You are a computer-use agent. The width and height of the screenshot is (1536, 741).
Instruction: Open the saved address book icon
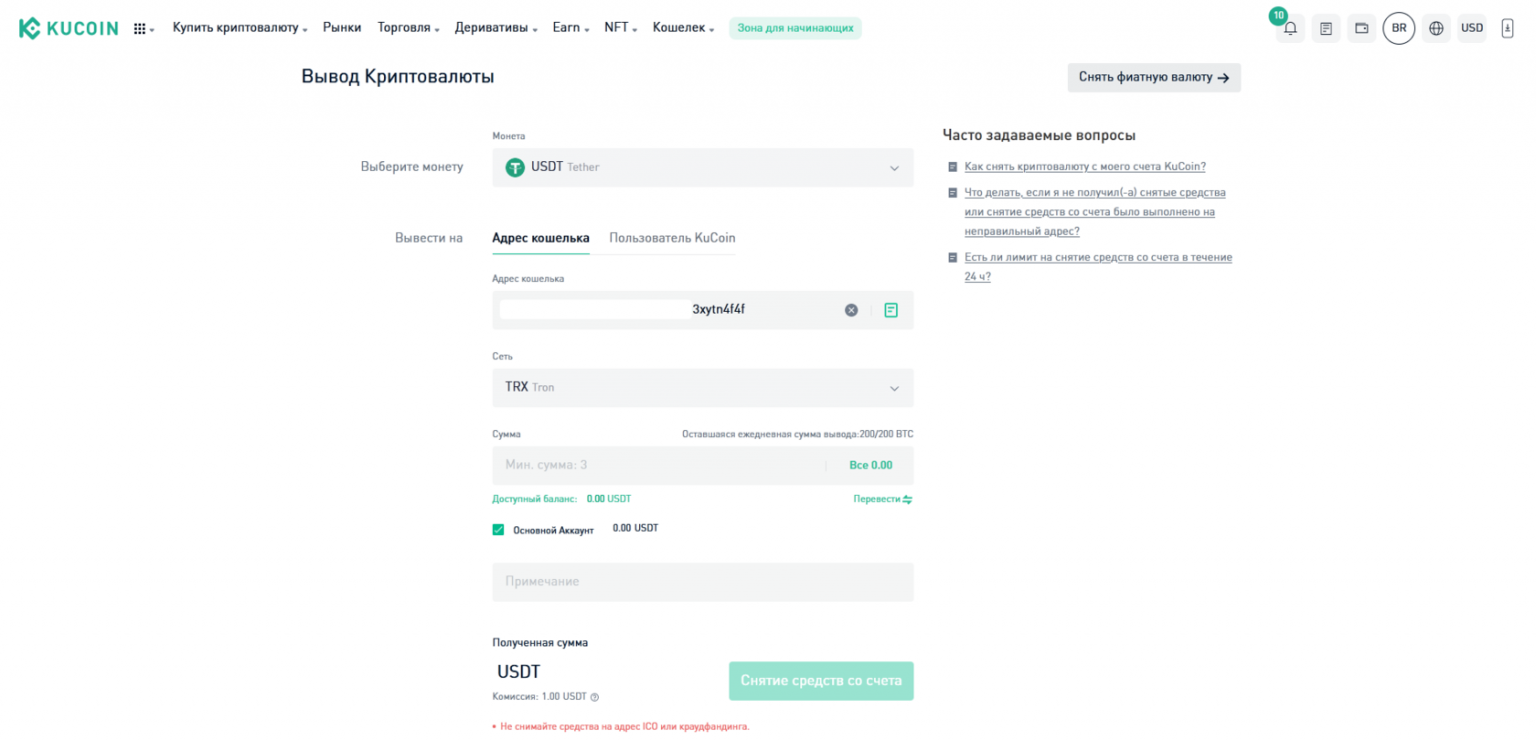(x=891, y=310)
